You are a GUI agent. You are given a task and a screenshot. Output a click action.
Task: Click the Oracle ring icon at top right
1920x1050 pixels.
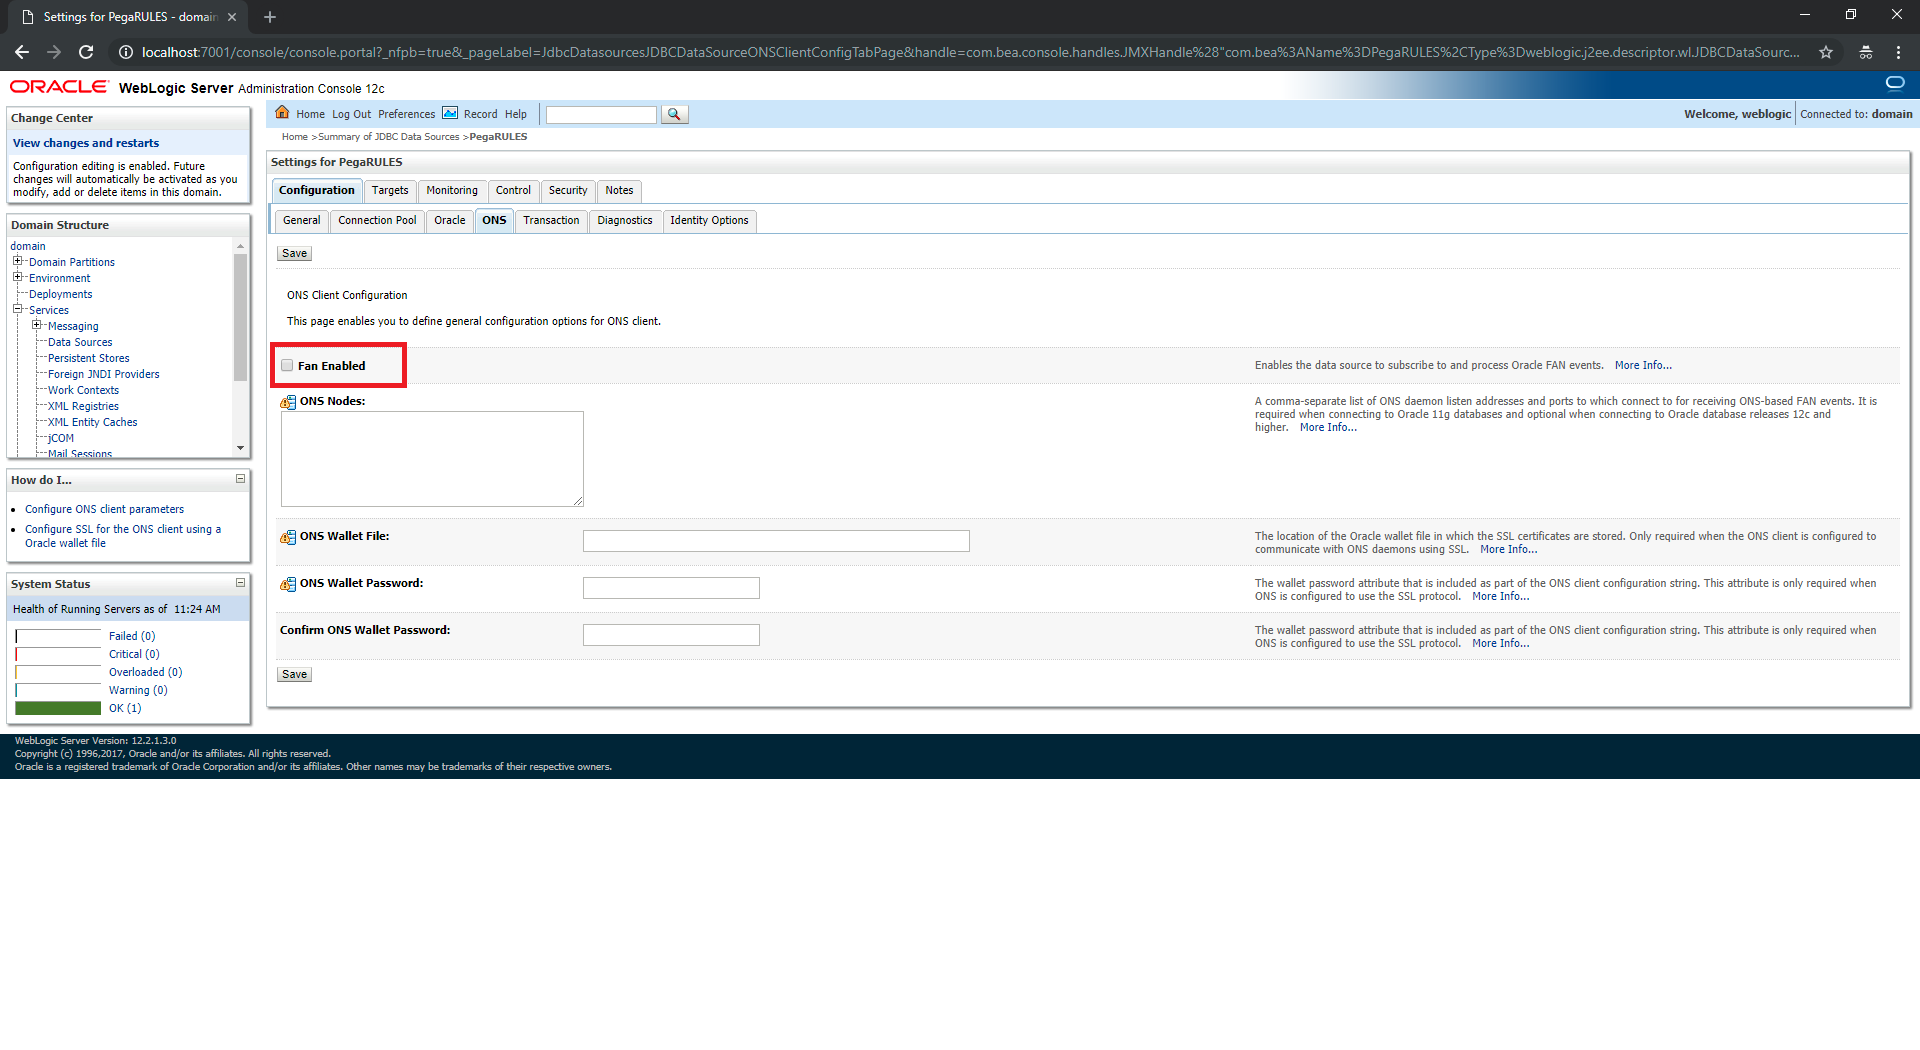point(1895,83)
